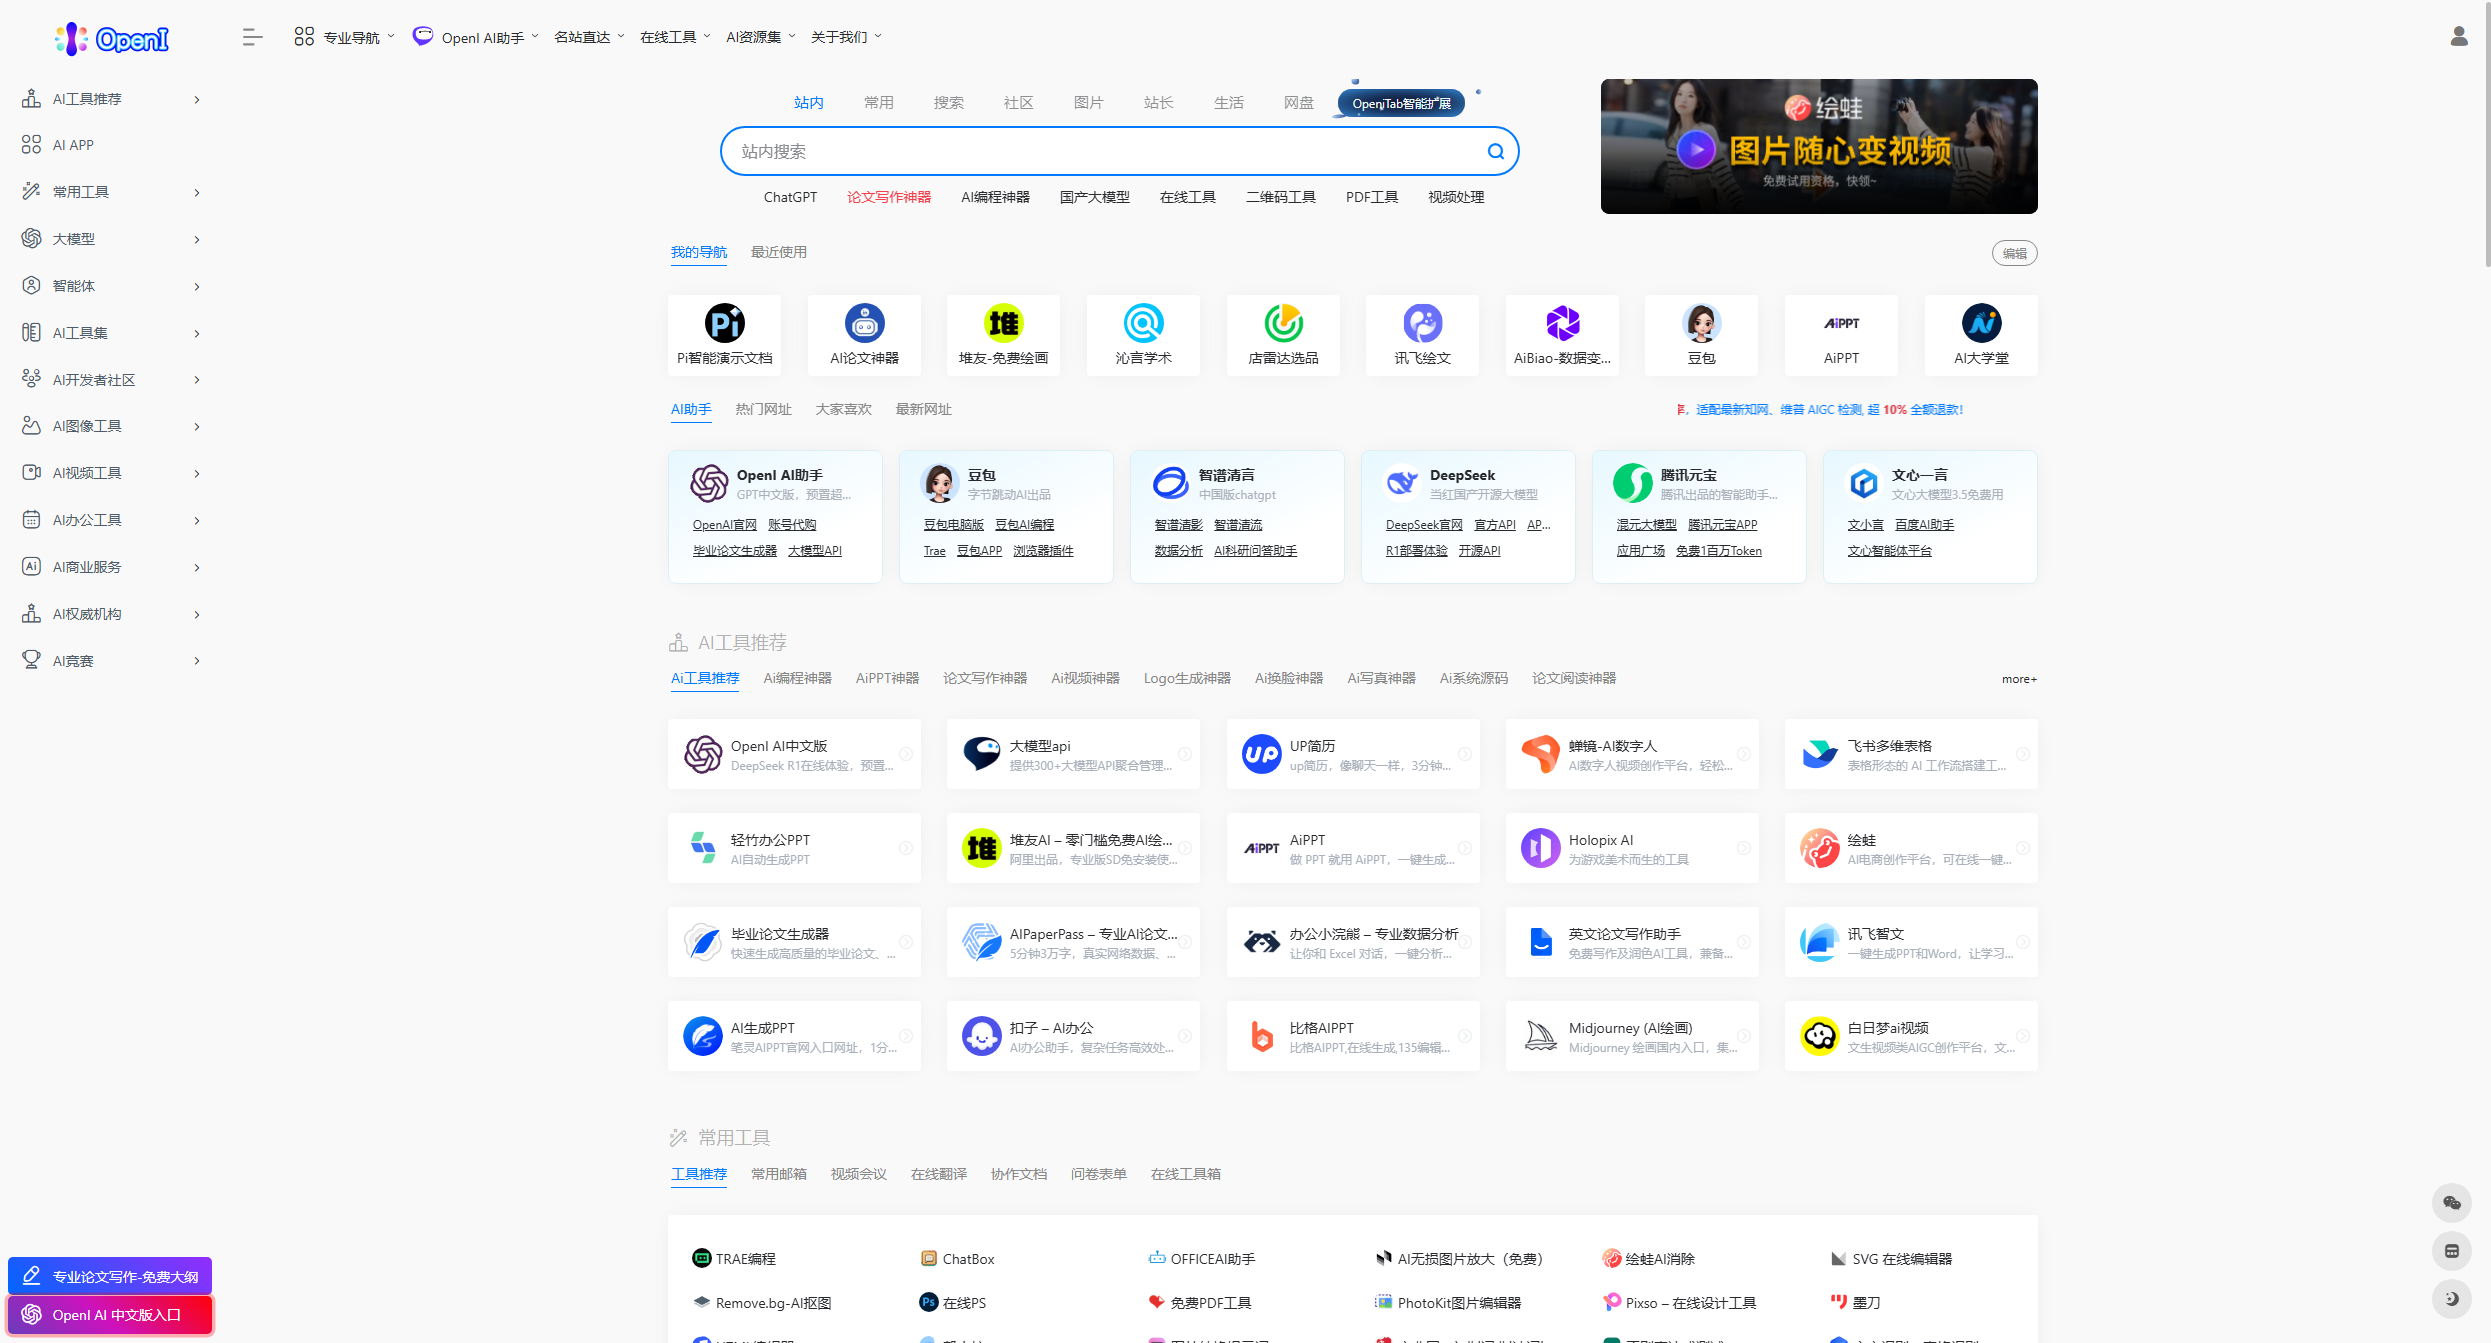Click 论文写作神器 quick search link
This screenshot has height=1343, width=2491.
(889, 197)
